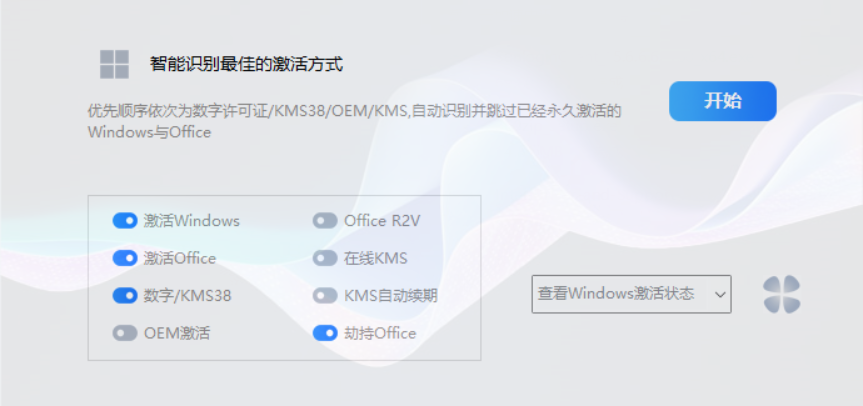Enable the OEM激活 toggle switch
Viewport: 863px width, 406px height.
(125, 333)
